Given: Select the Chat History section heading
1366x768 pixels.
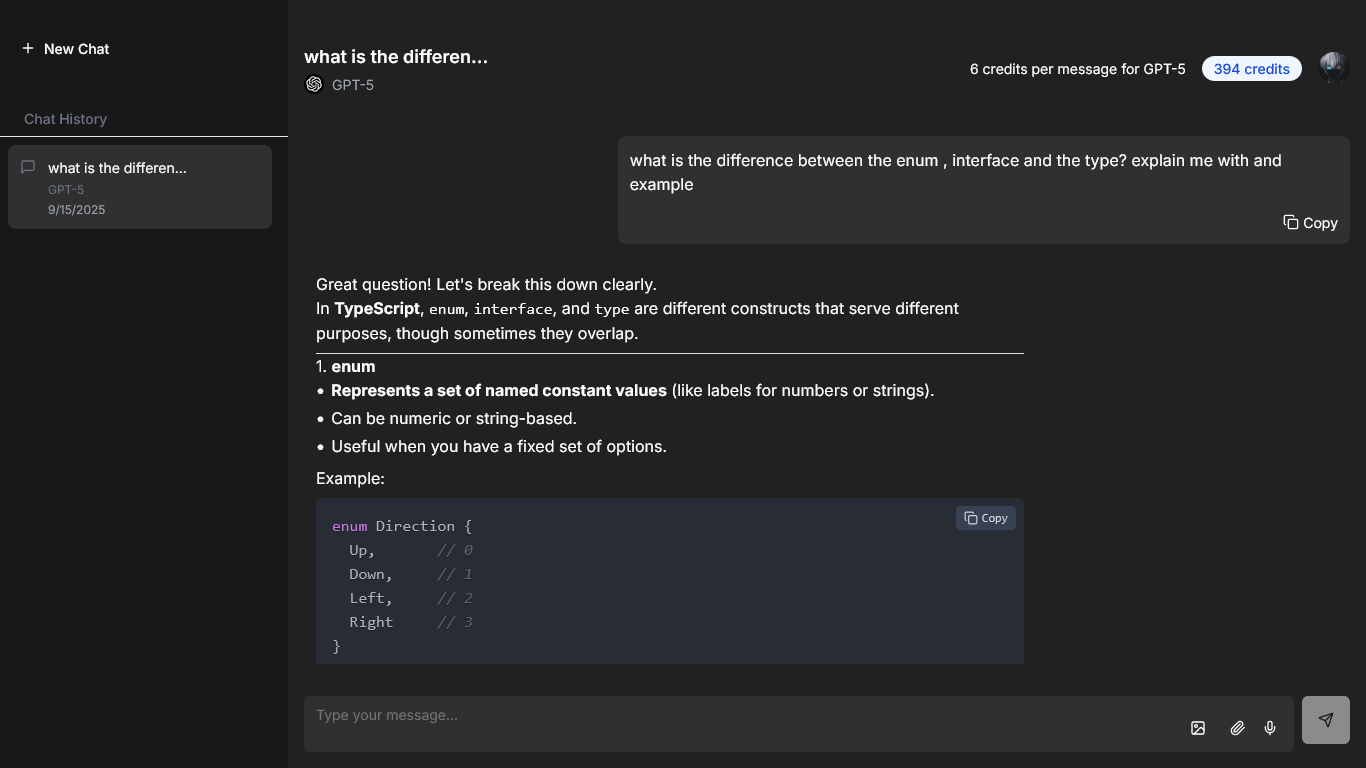Looking at the screenshot, I should (x=66, y=119).
